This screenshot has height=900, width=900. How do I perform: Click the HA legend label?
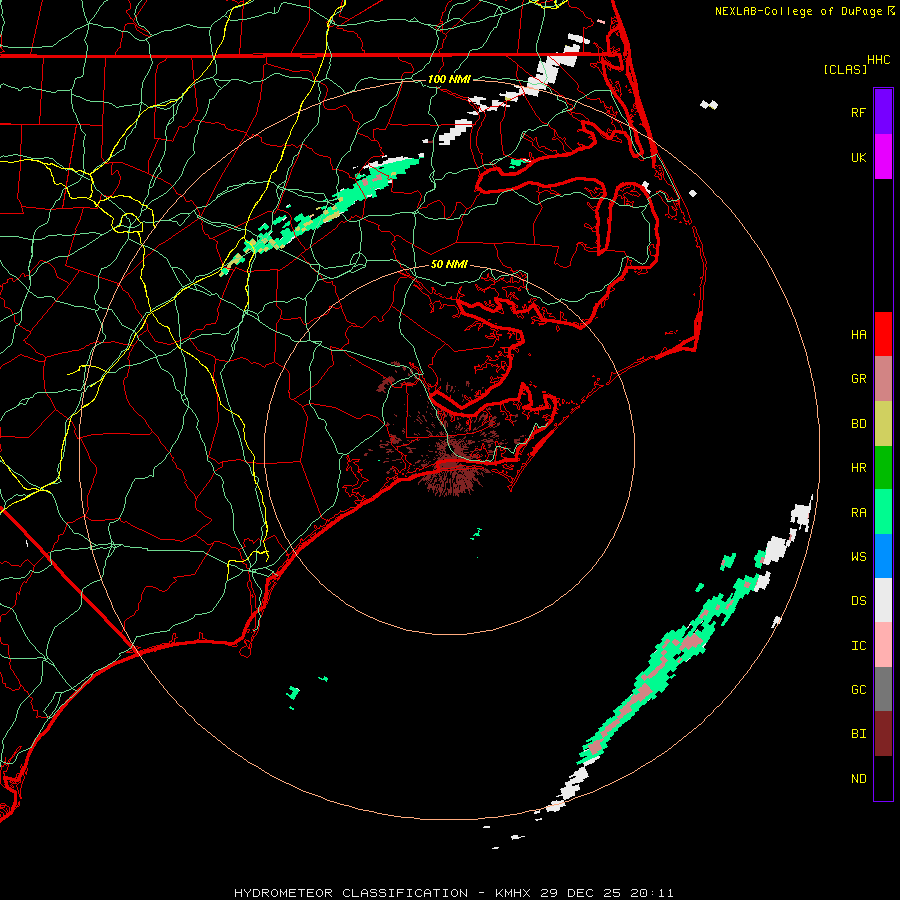[858, 334]
